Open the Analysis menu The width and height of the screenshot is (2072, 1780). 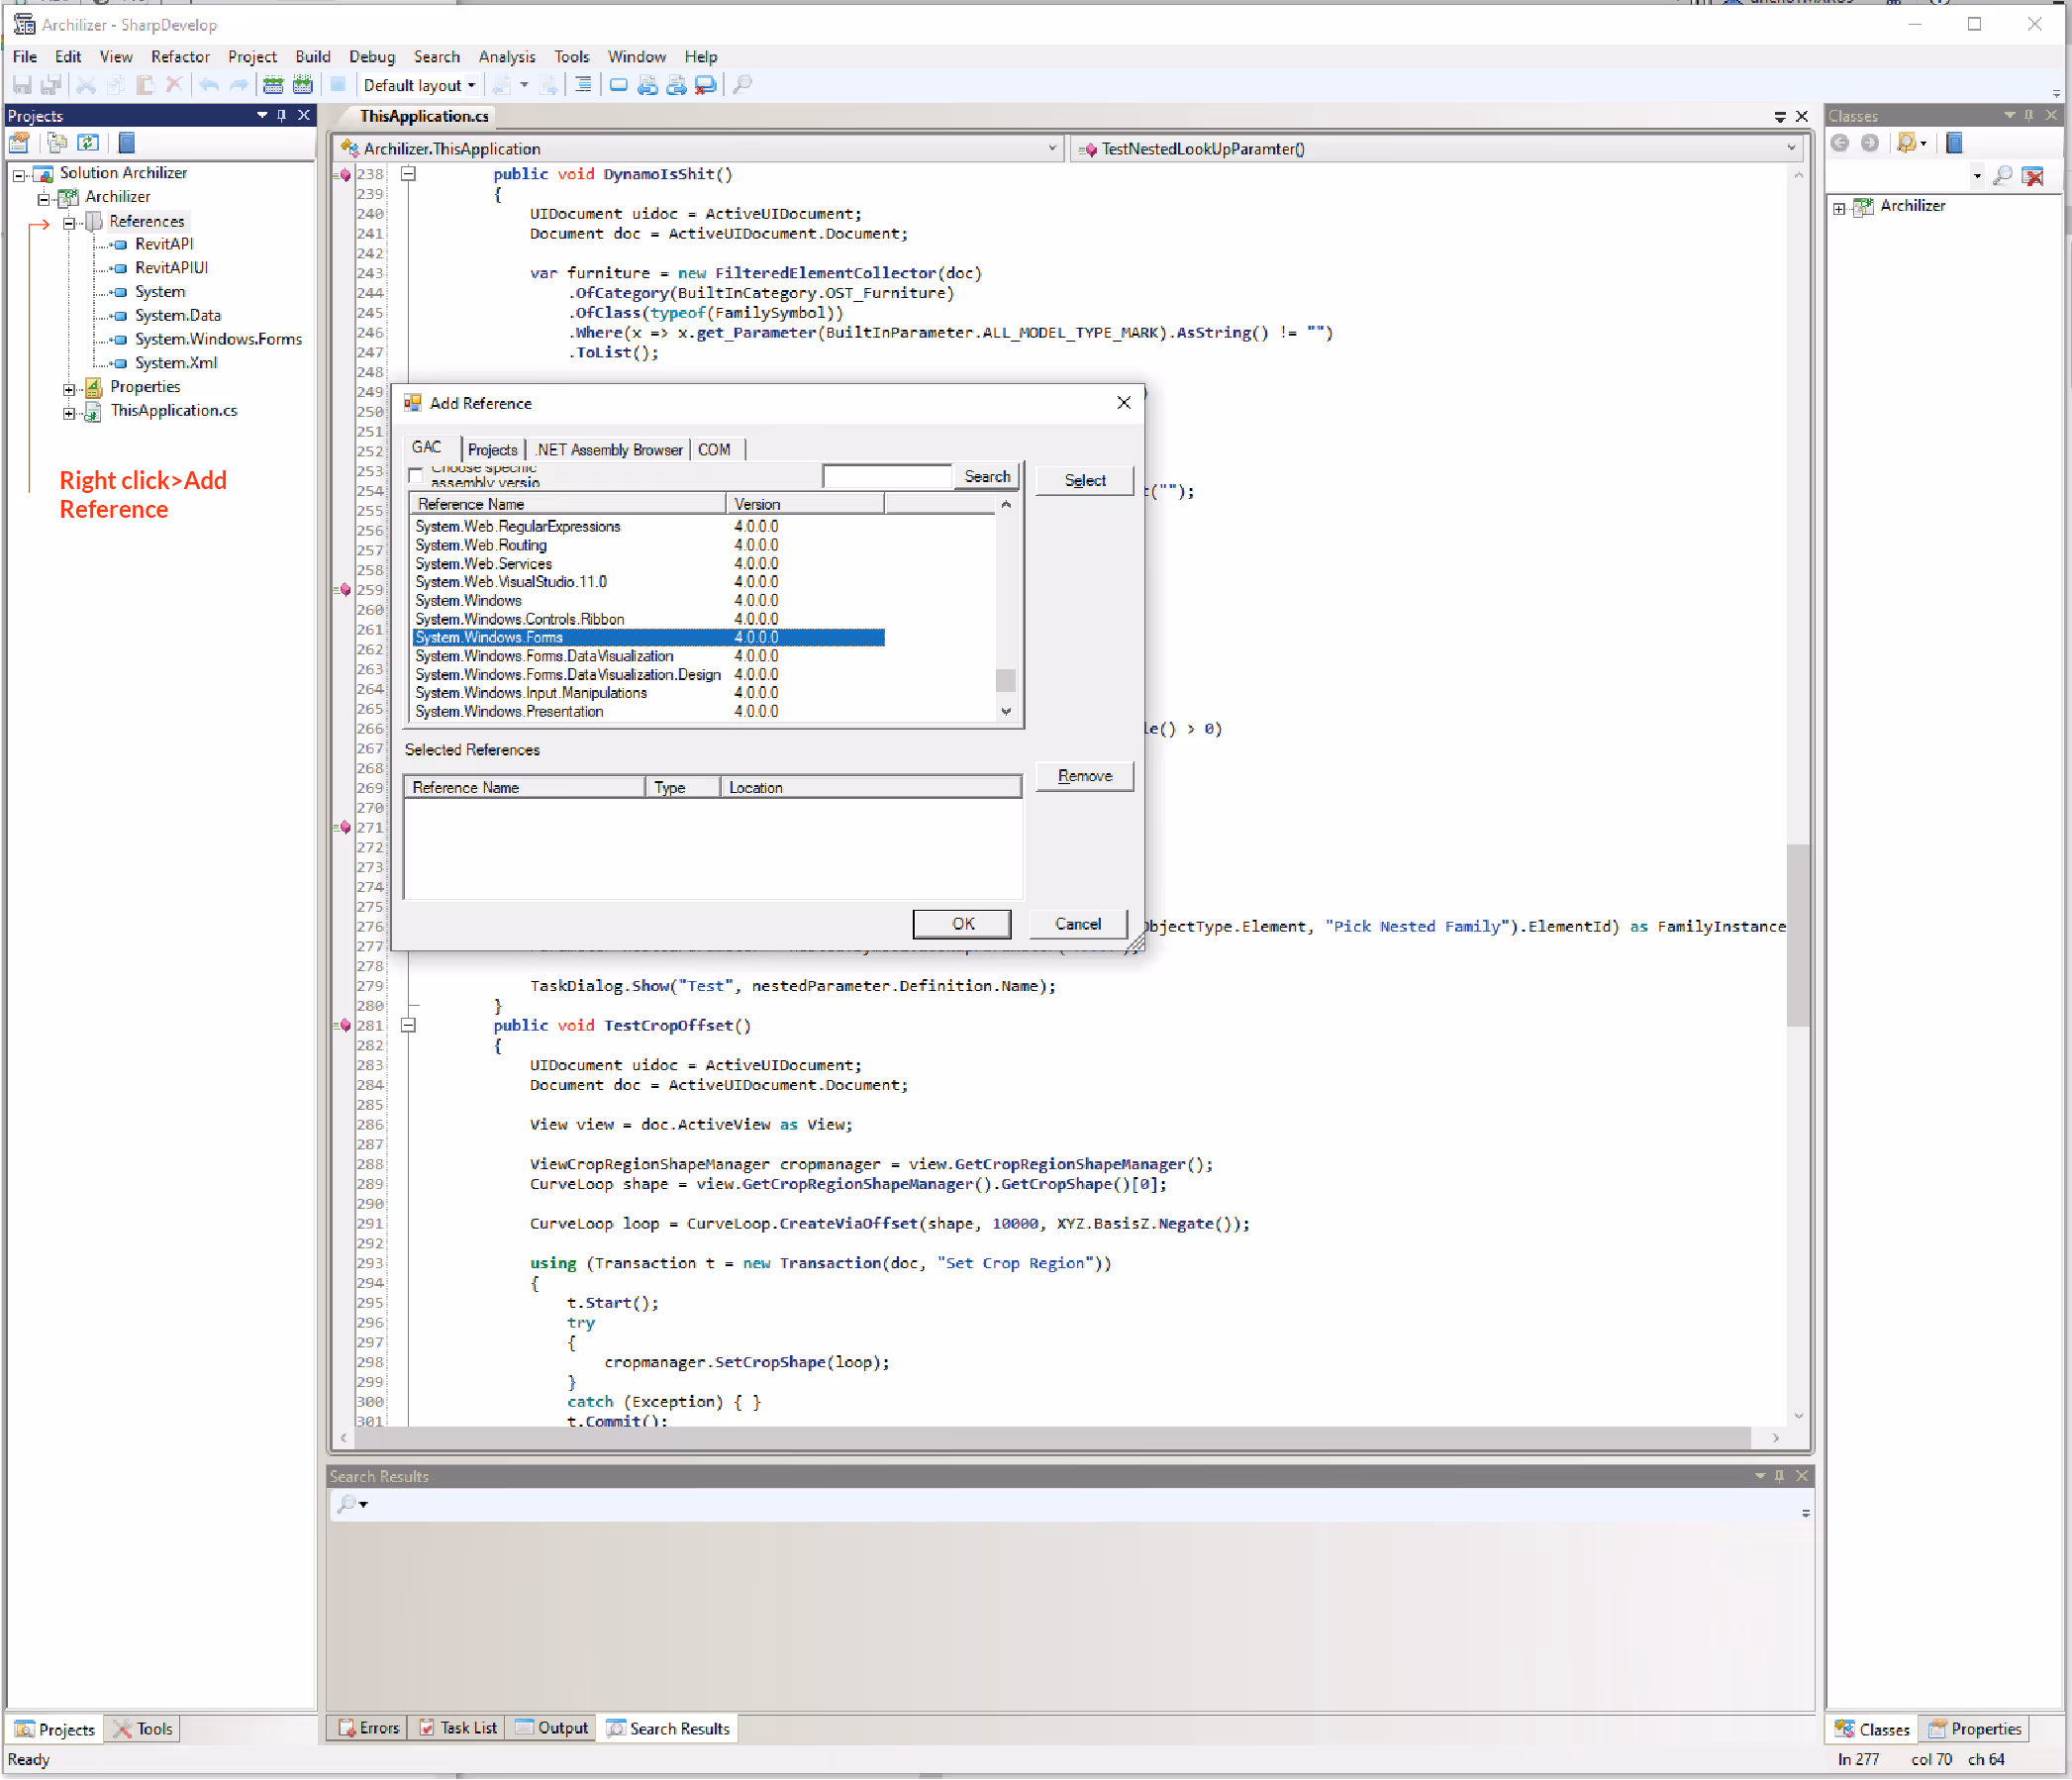(x=506, y=57)
